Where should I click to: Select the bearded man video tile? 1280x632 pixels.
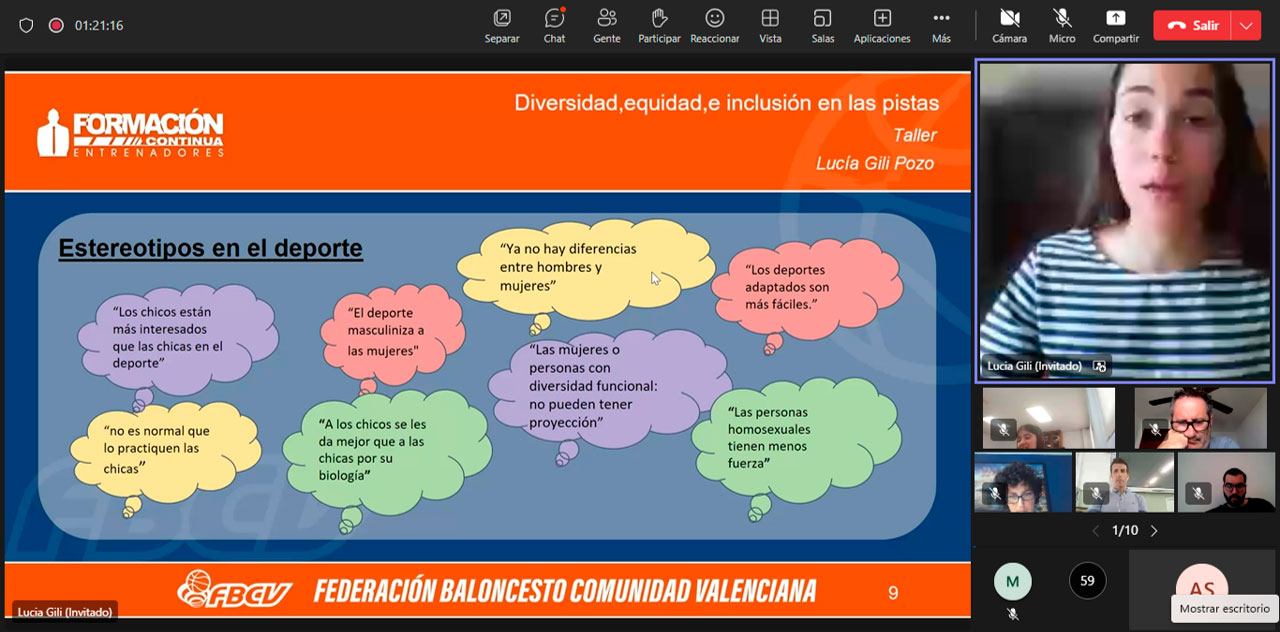click(x=1226, y=482)
